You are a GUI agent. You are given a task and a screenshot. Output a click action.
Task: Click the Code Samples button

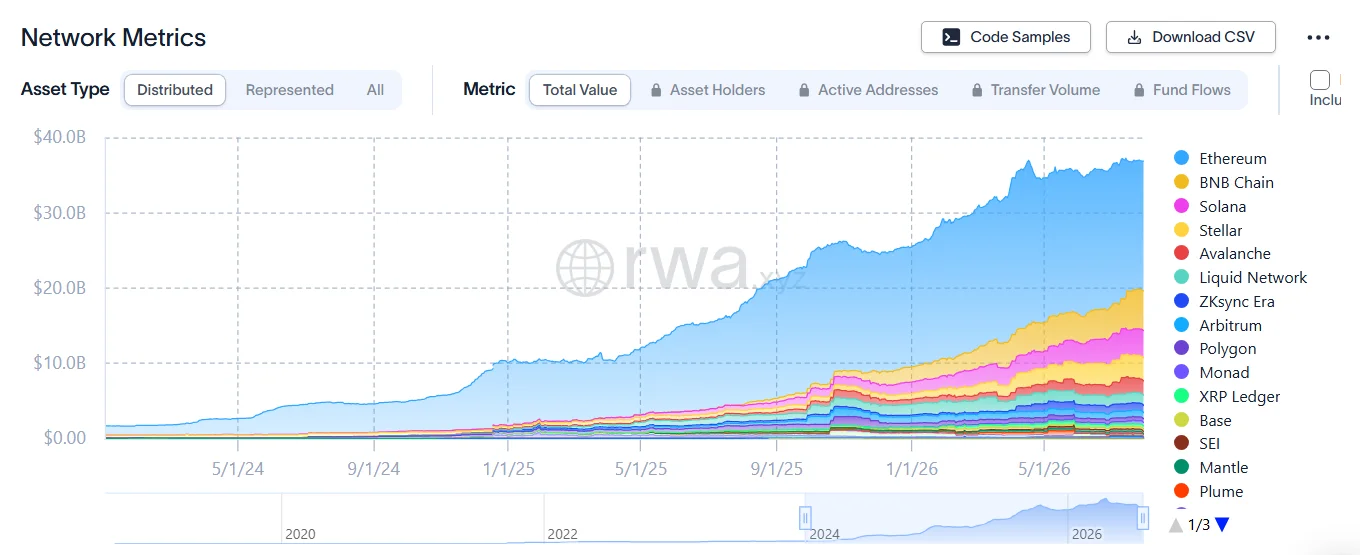(x=1006, y=37)
